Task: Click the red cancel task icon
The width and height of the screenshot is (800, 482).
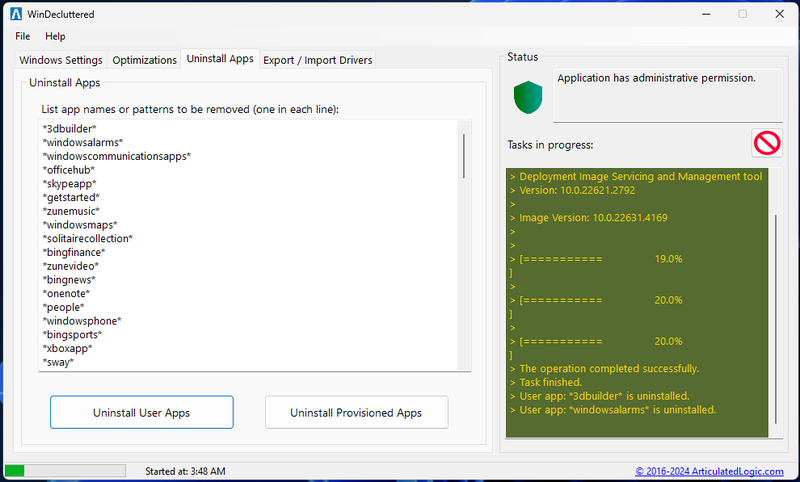Action: click(767, 144)
